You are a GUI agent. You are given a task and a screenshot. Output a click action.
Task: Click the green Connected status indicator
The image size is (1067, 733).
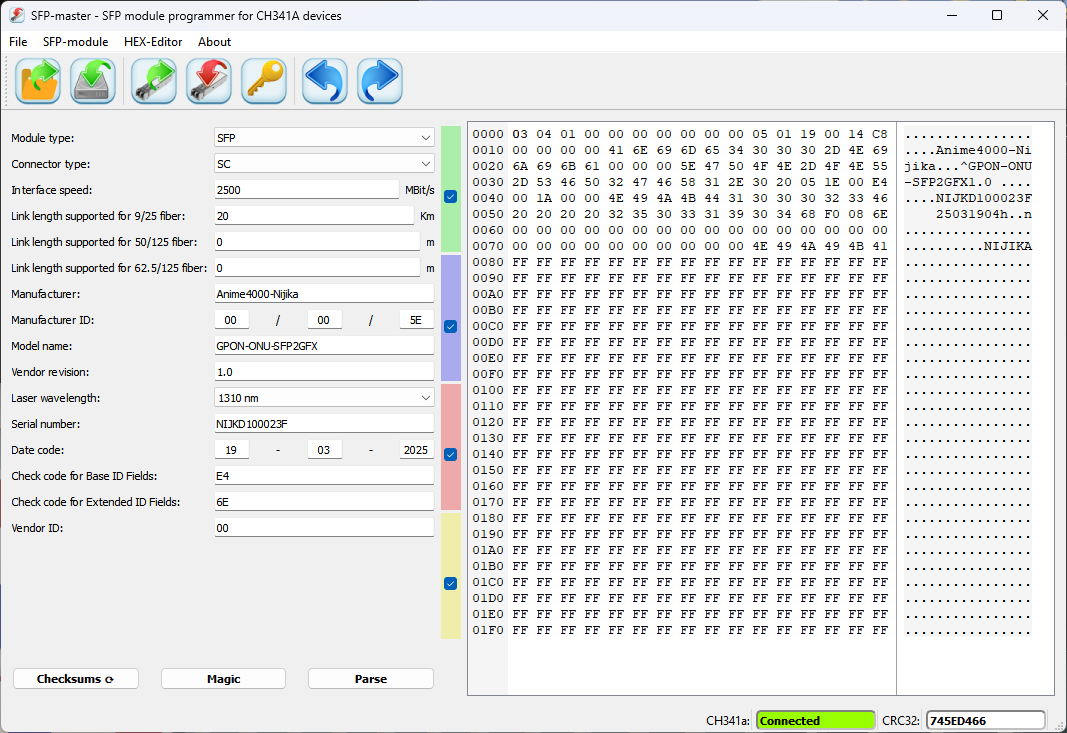[815, 720]
